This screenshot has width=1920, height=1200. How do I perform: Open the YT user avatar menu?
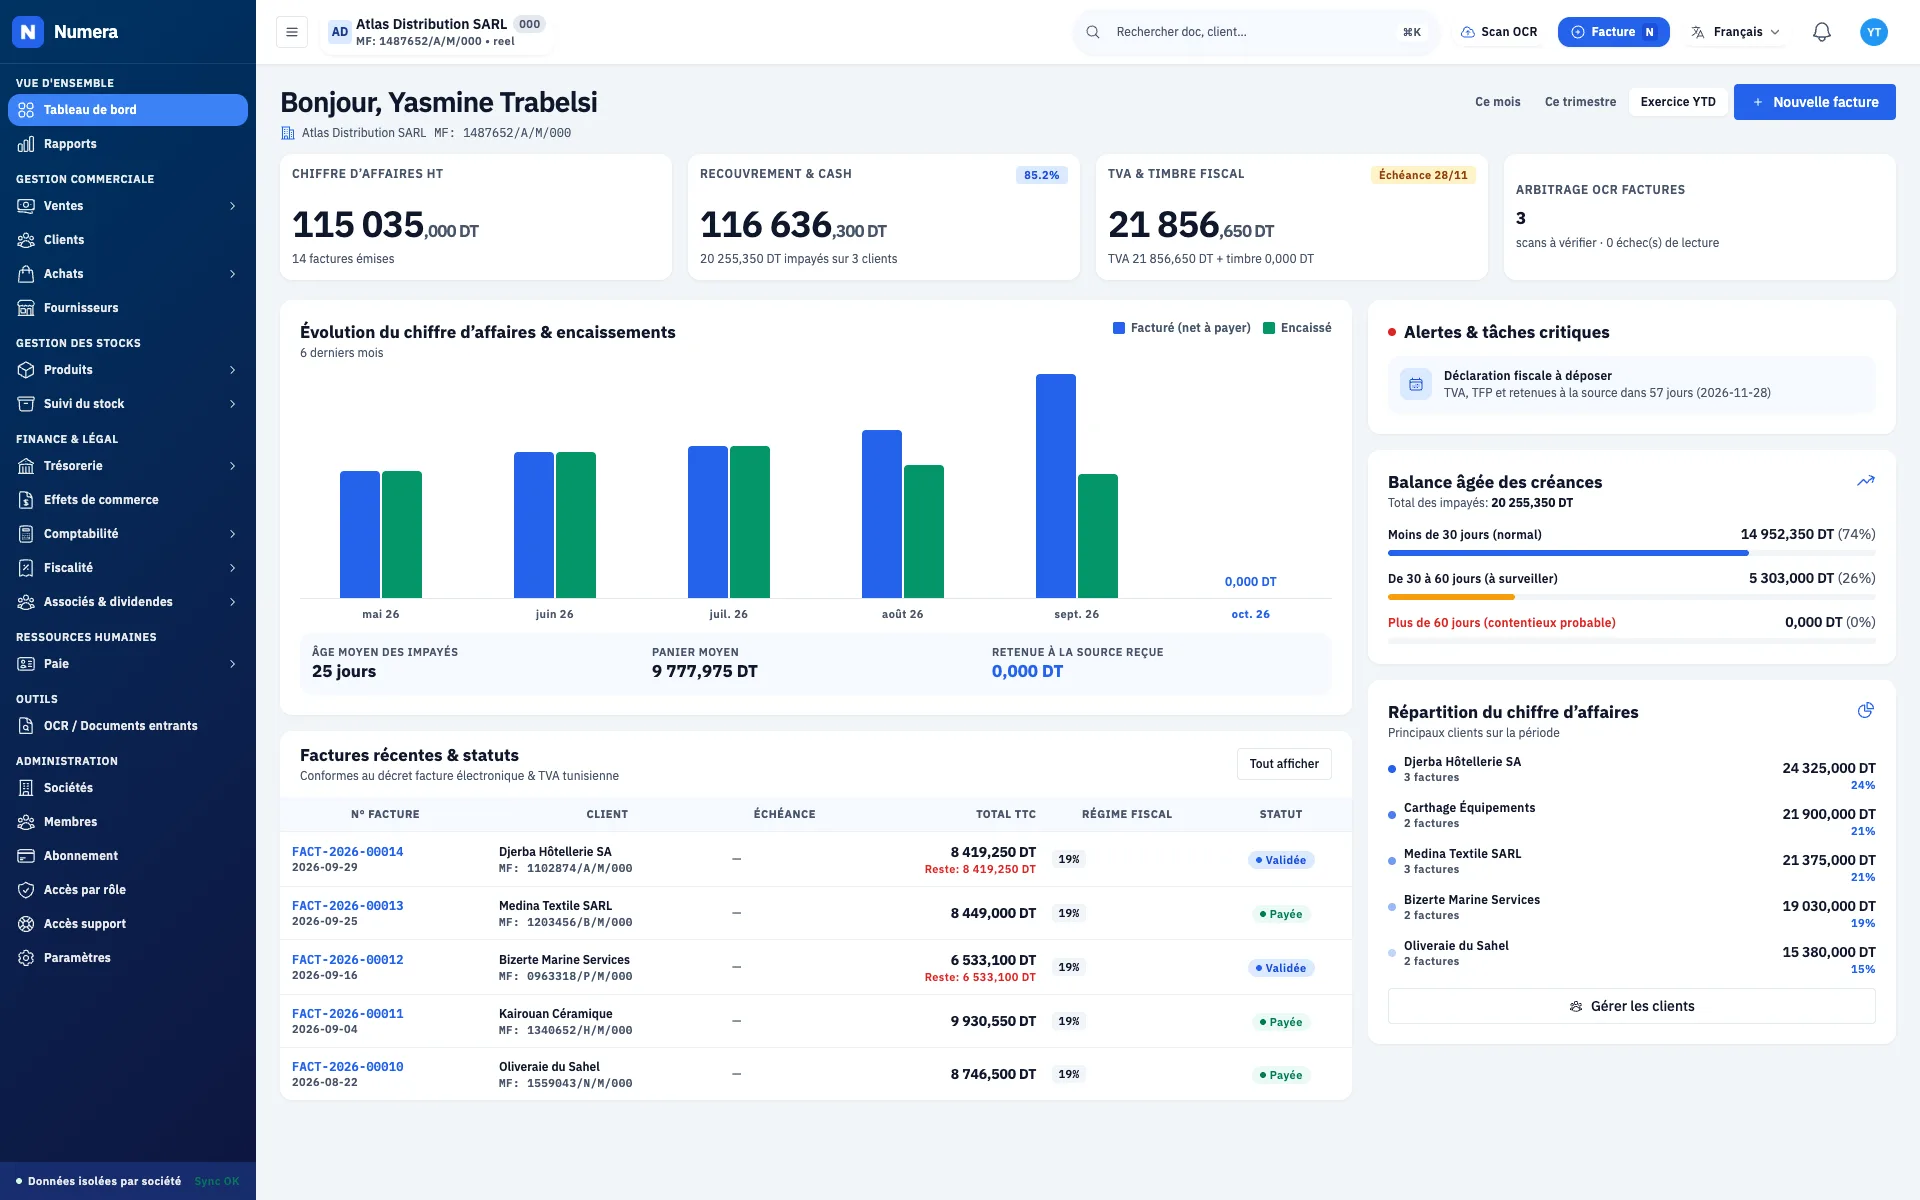(x=1874, y=32)
